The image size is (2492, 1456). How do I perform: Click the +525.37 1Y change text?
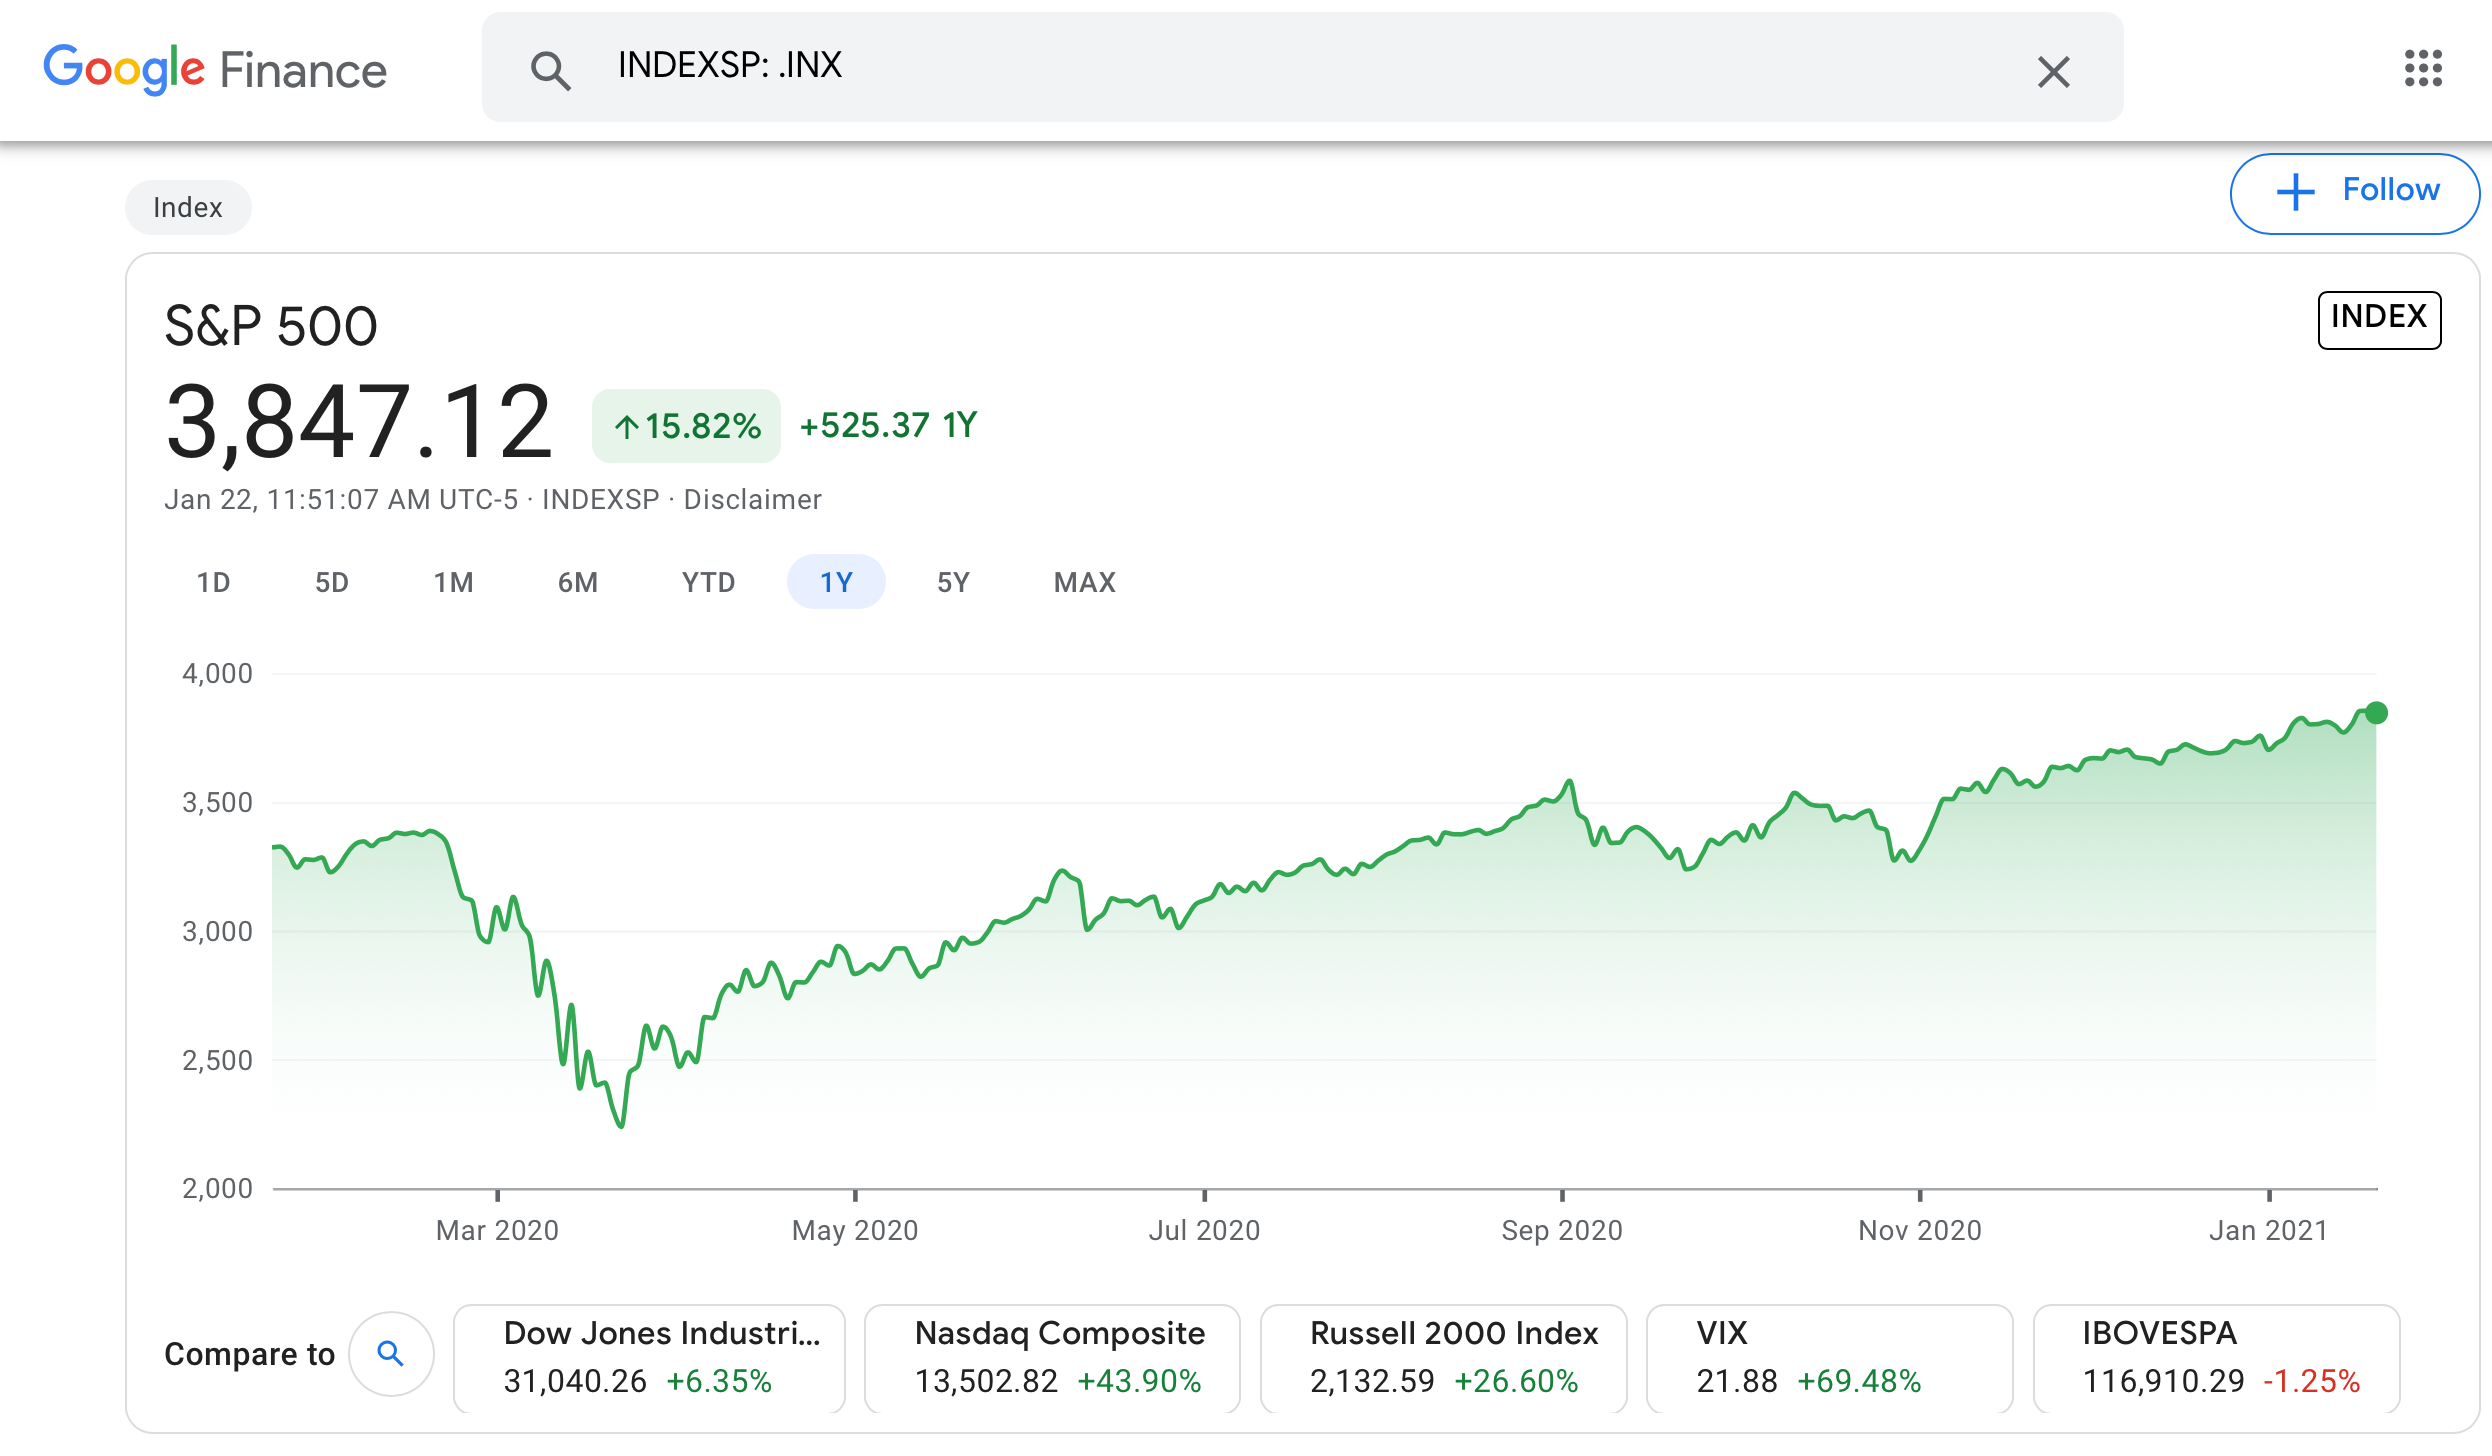(889, 425)
